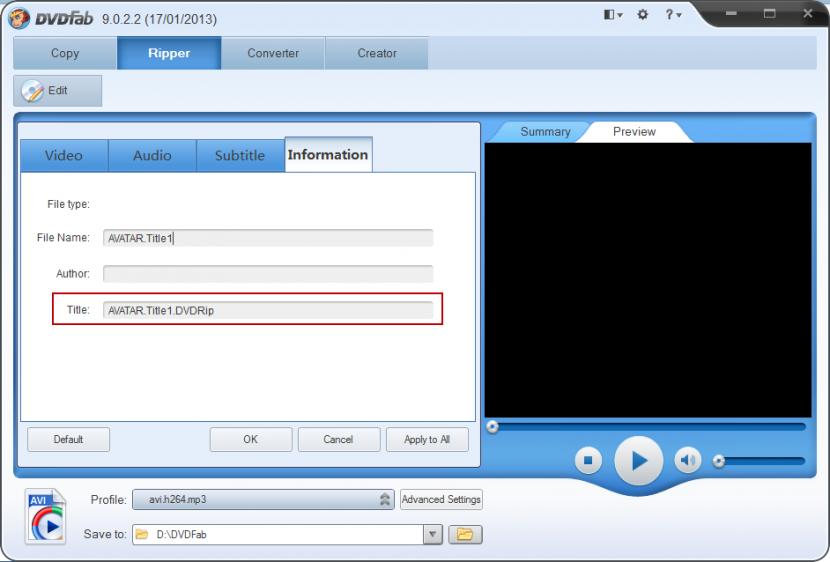Maximize the DVDFab window

click(x=769, y=13)
